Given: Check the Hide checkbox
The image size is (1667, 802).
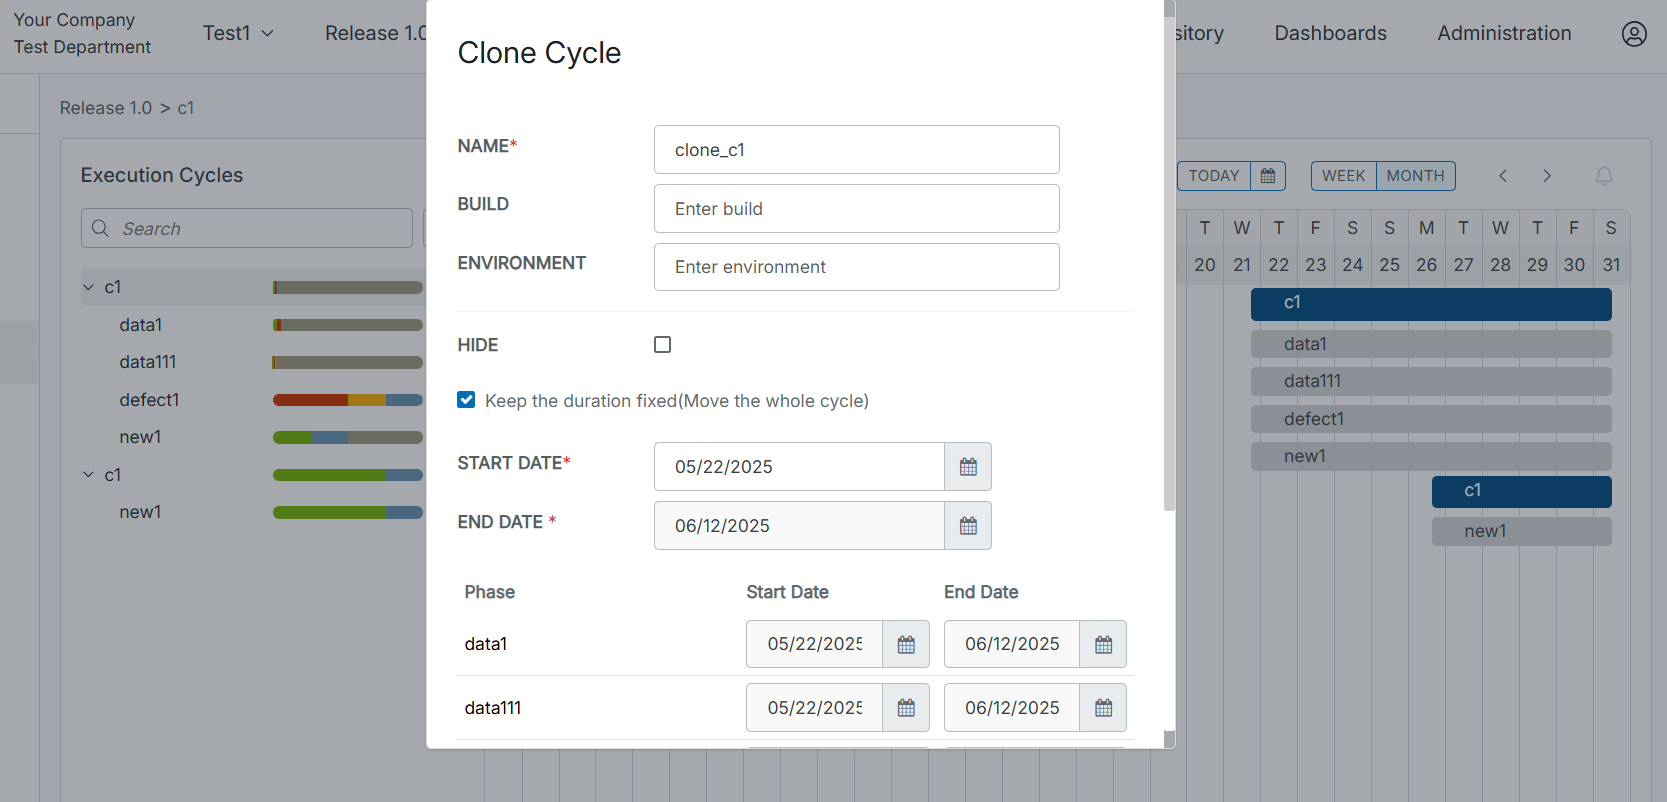Looking at the screenshot, I should (662, 345).
